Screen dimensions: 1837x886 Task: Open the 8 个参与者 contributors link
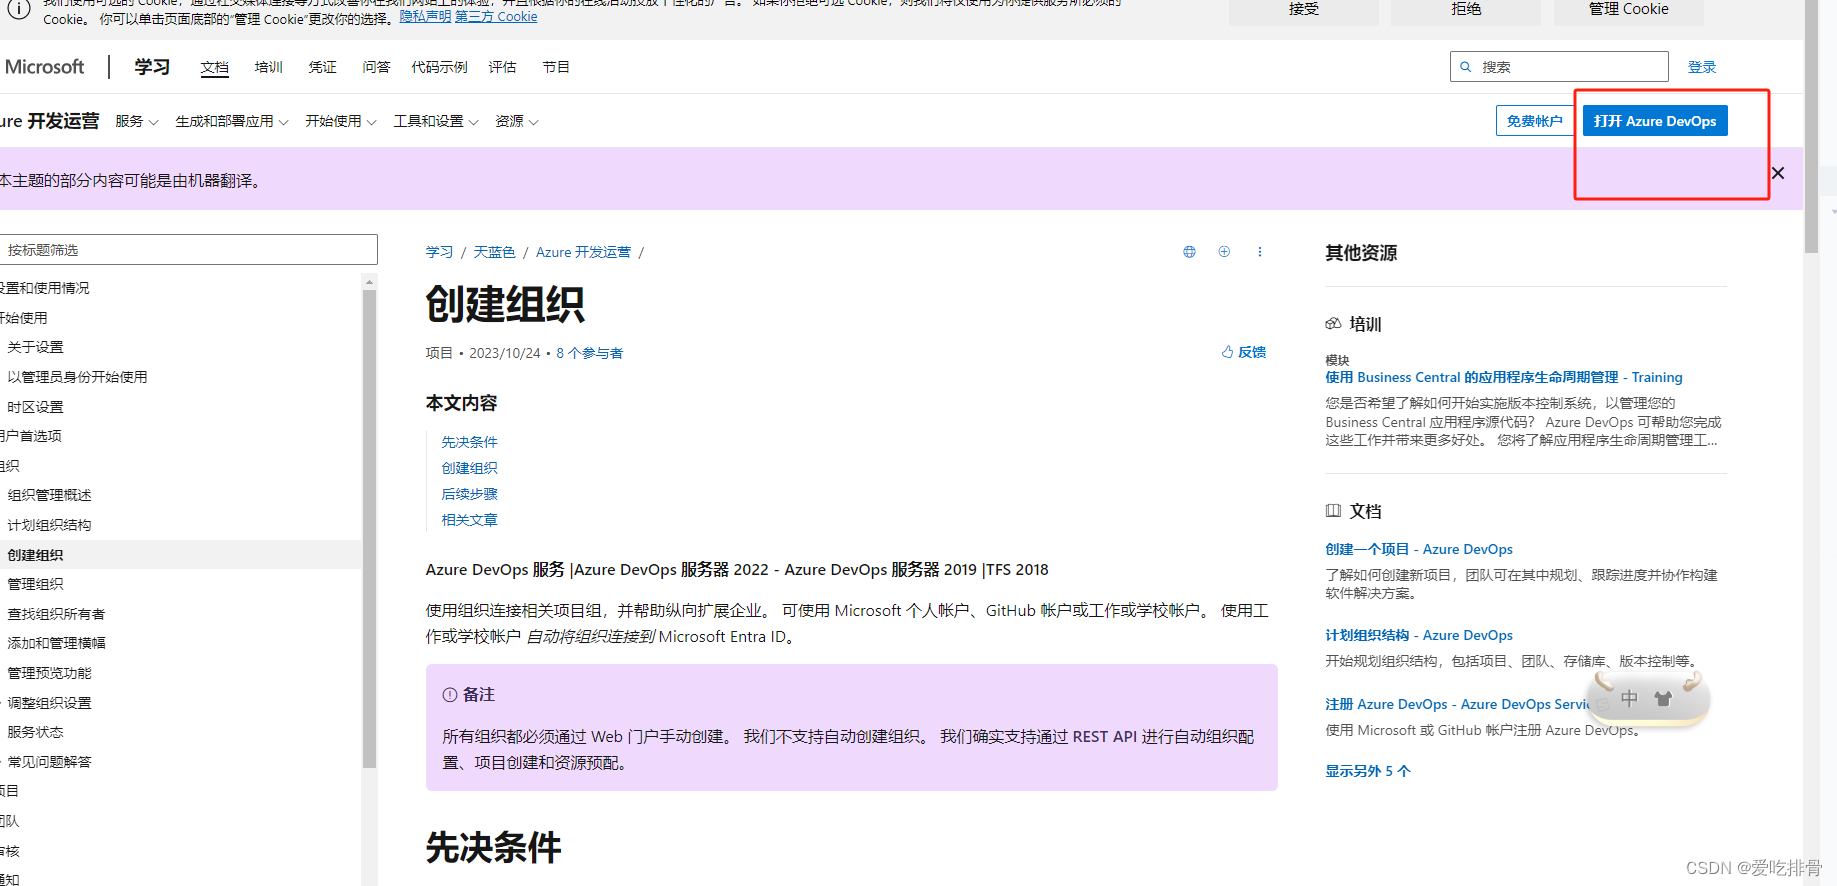click(589, 353)
